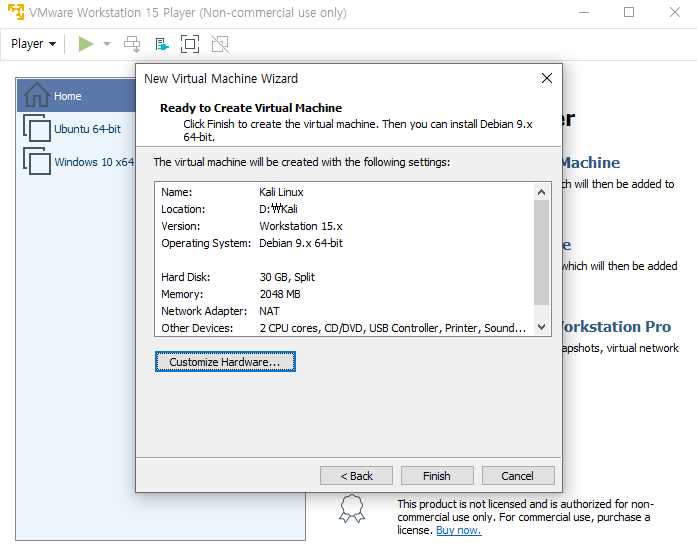Maximize the VMware Player window
Viewport: 697px width, 553px height.
click(x=629, y=12)
